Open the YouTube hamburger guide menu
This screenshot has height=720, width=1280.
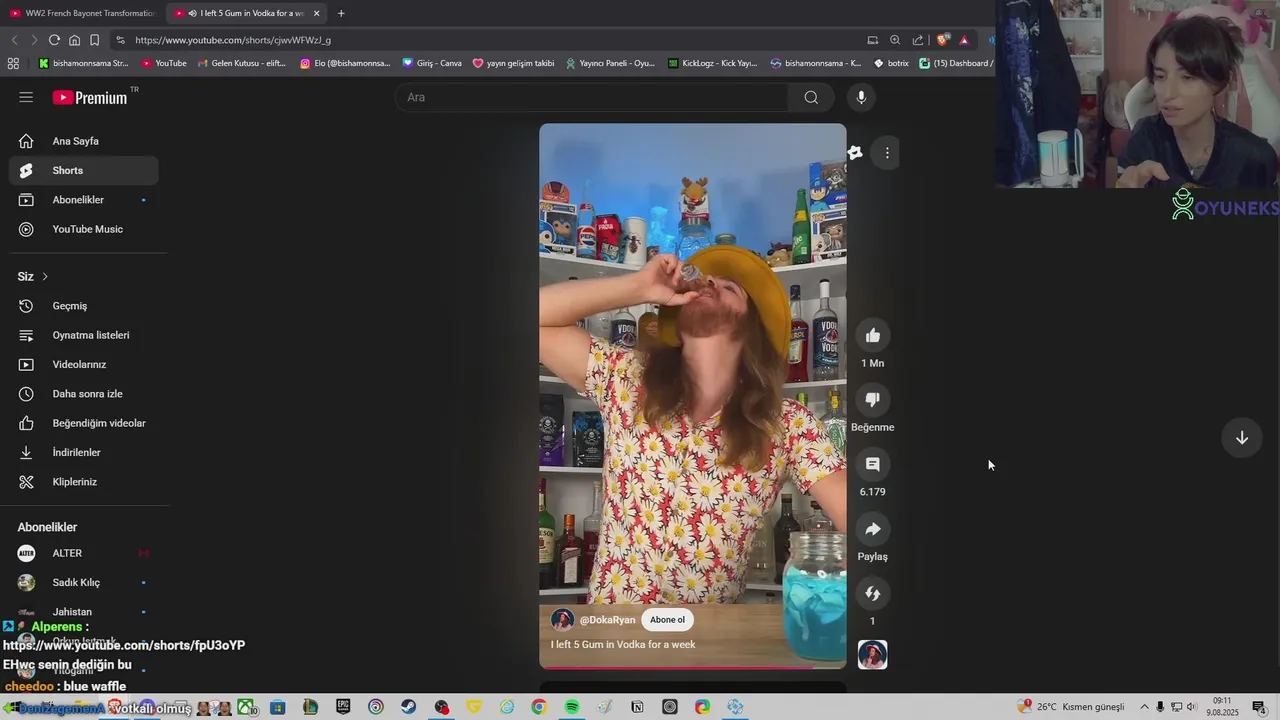26,97
